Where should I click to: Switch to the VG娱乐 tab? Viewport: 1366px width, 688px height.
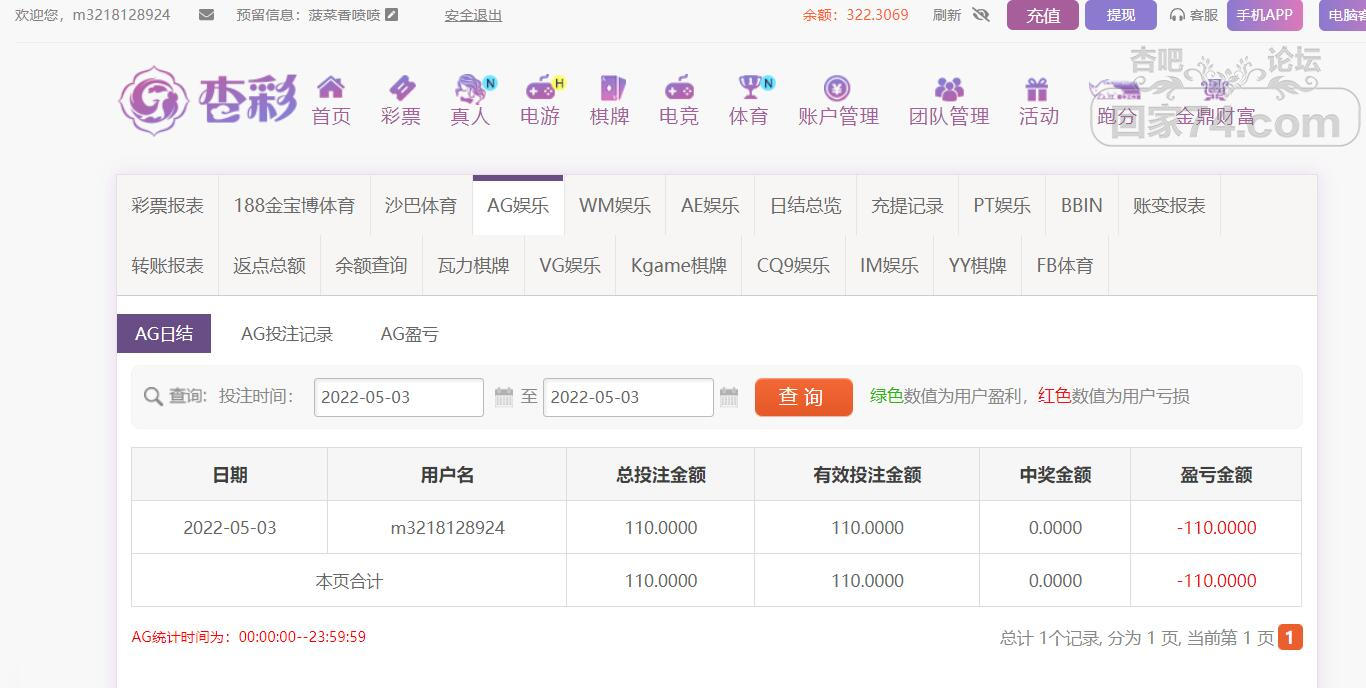click(x=570, y=265)
